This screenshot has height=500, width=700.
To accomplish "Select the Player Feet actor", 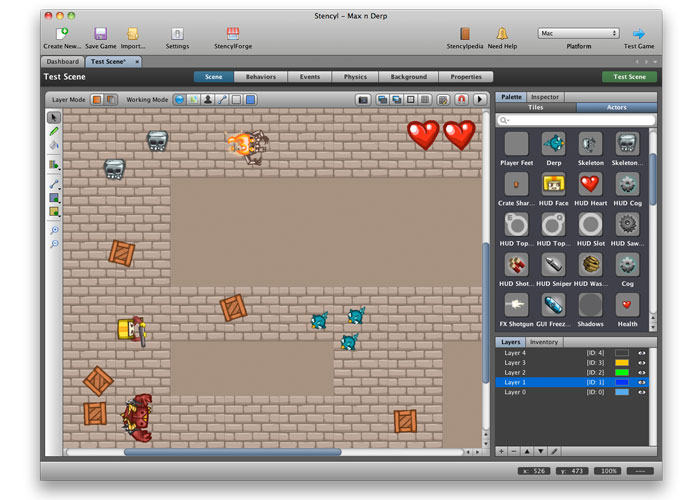I will click(x=517, y=144).
